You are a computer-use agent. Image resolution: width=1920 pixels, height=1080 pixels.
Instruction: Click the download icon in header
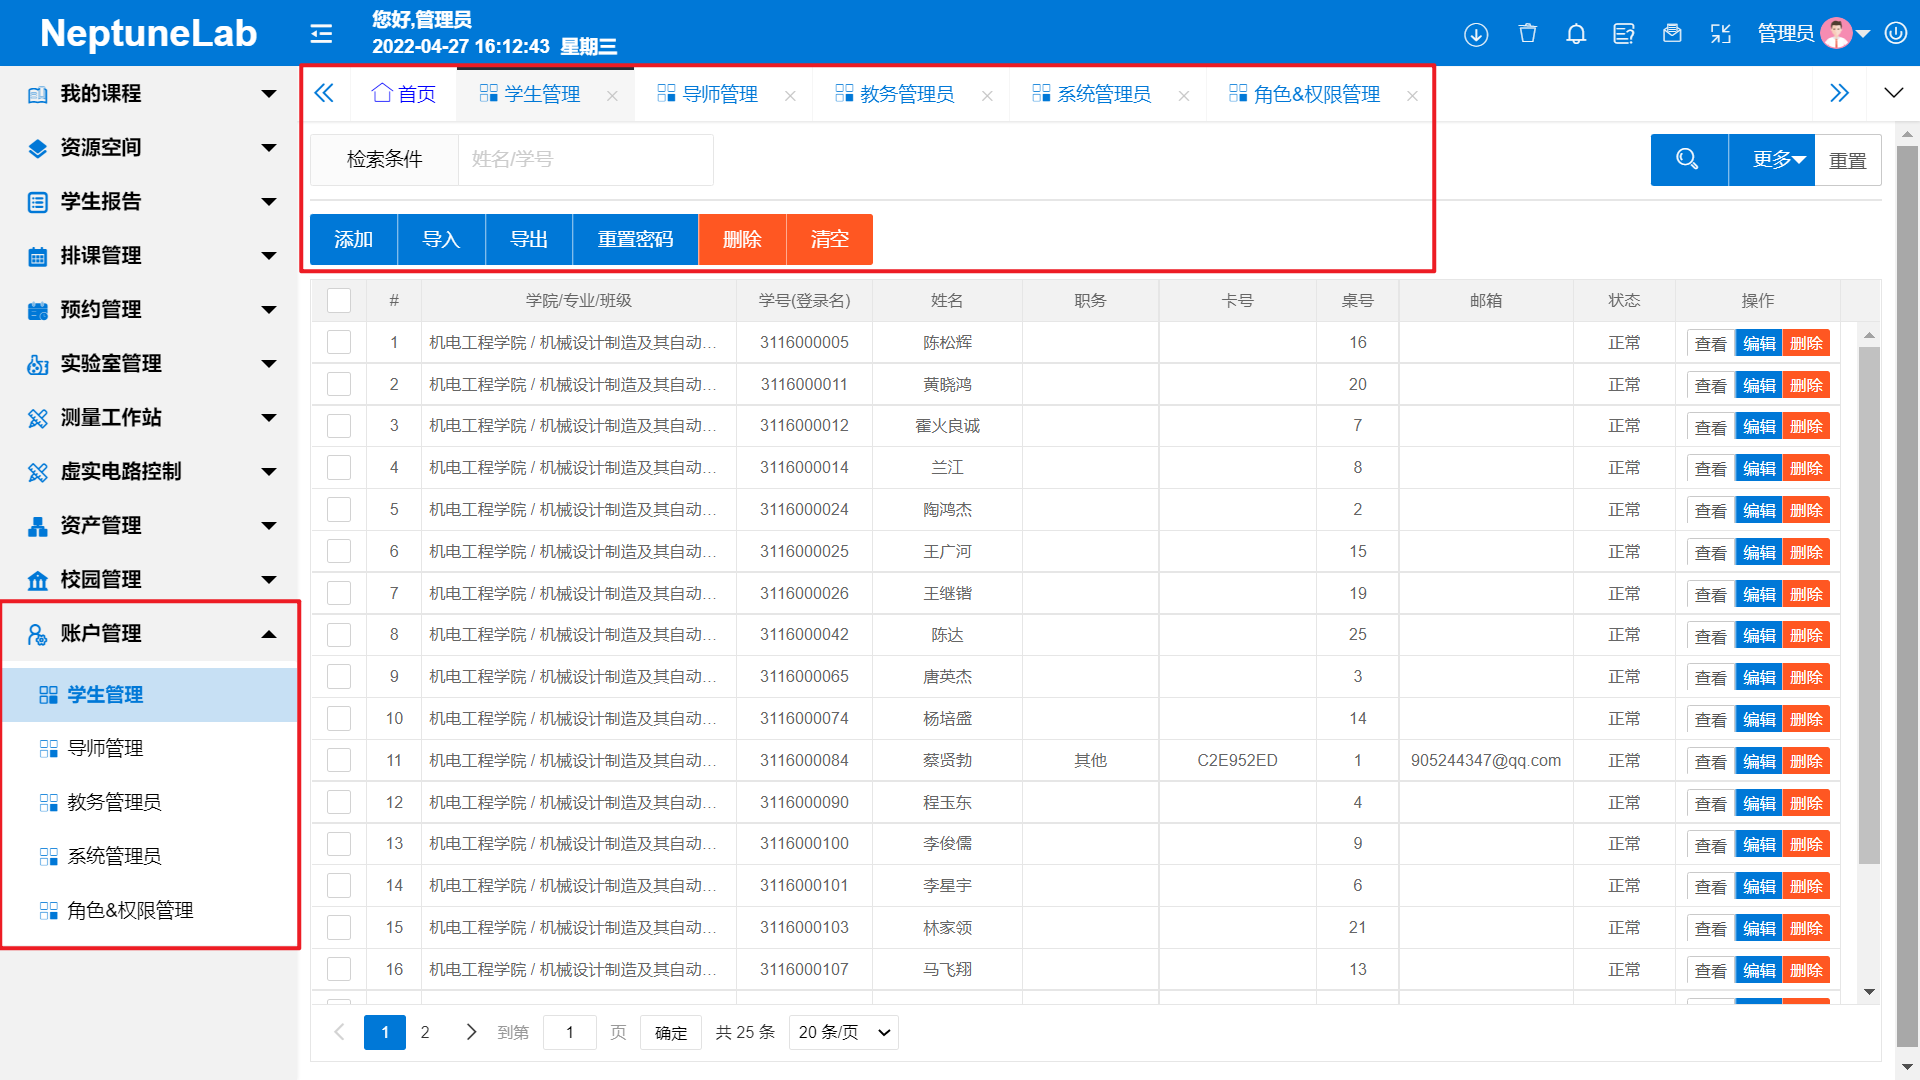pyautogui.click(x=1476, y=34)
